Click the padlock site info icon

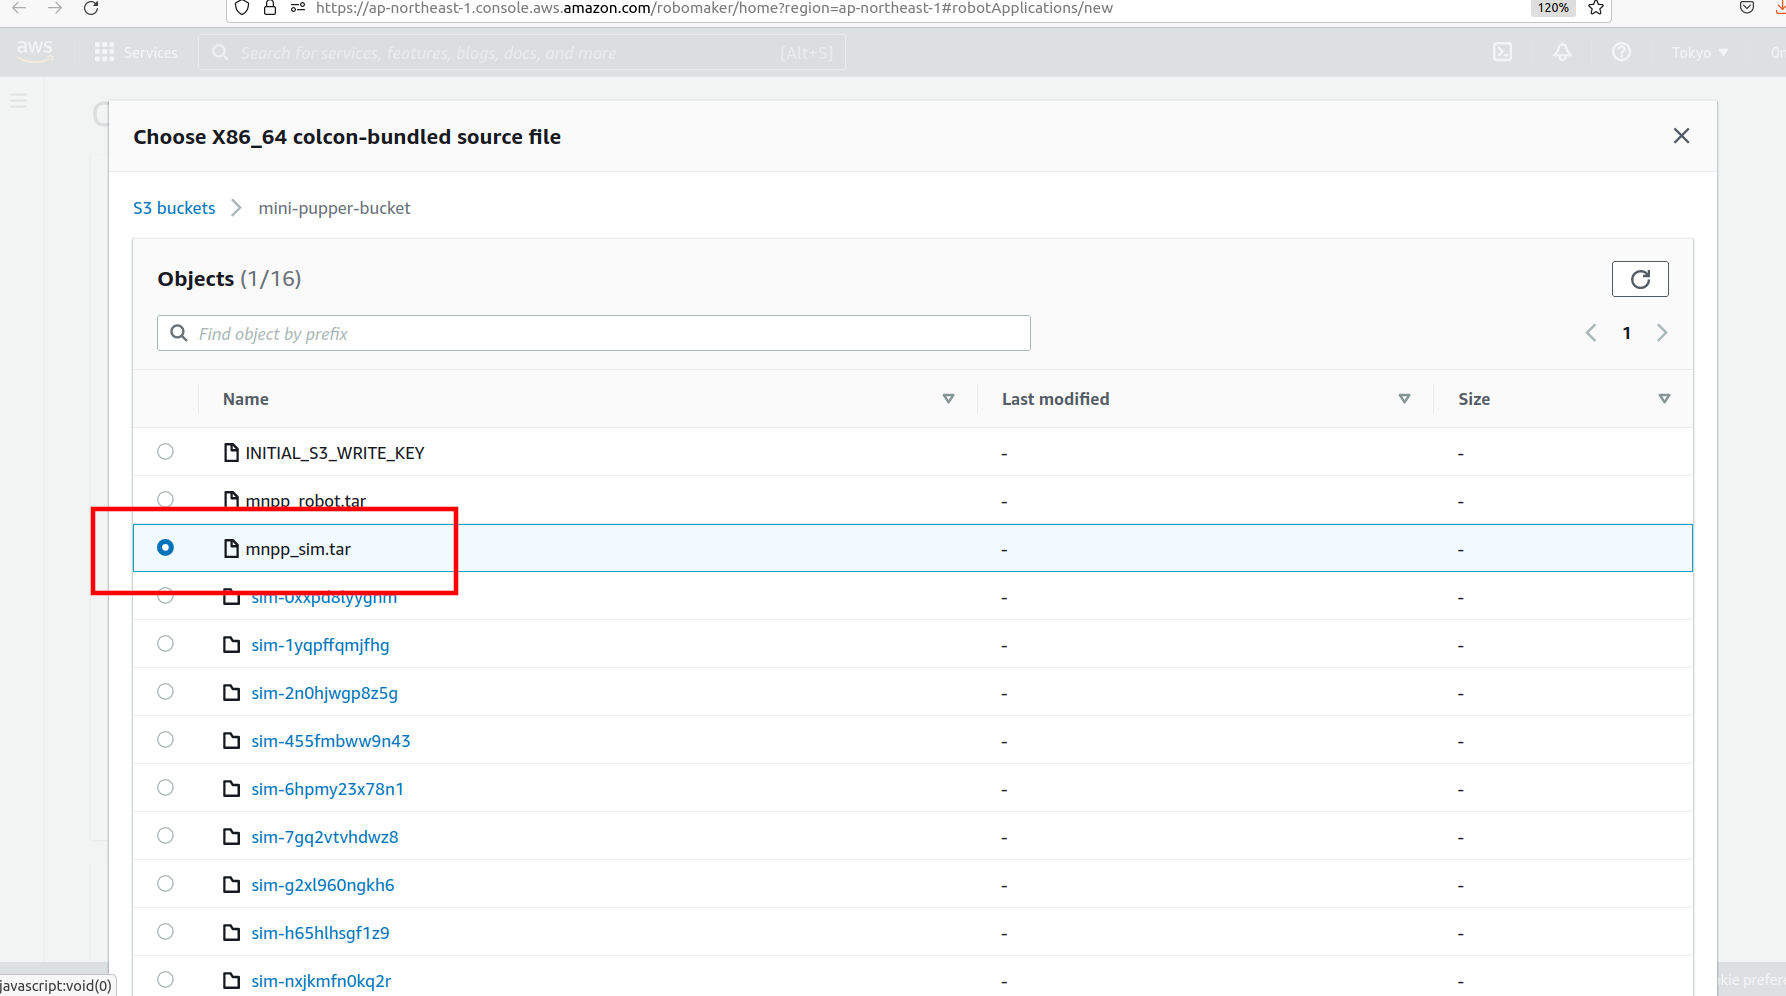(270, 8)
